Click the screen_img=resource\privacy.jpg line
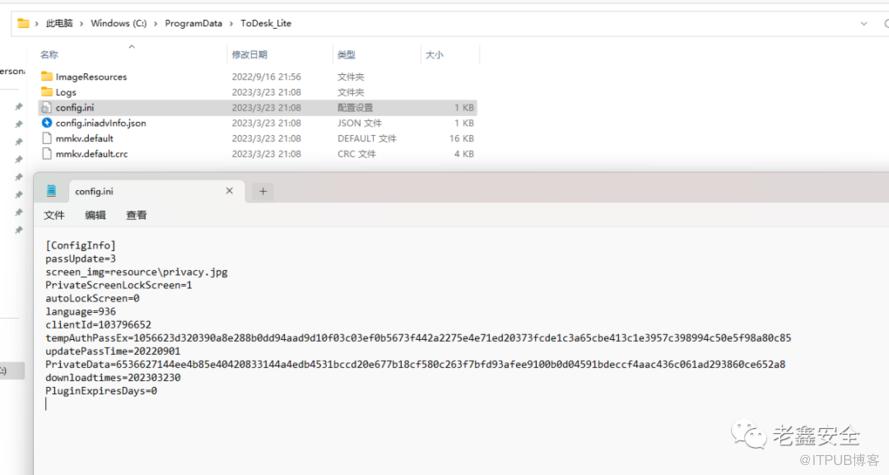Viewport: 889px width, 475px height. tap(137, 272)
